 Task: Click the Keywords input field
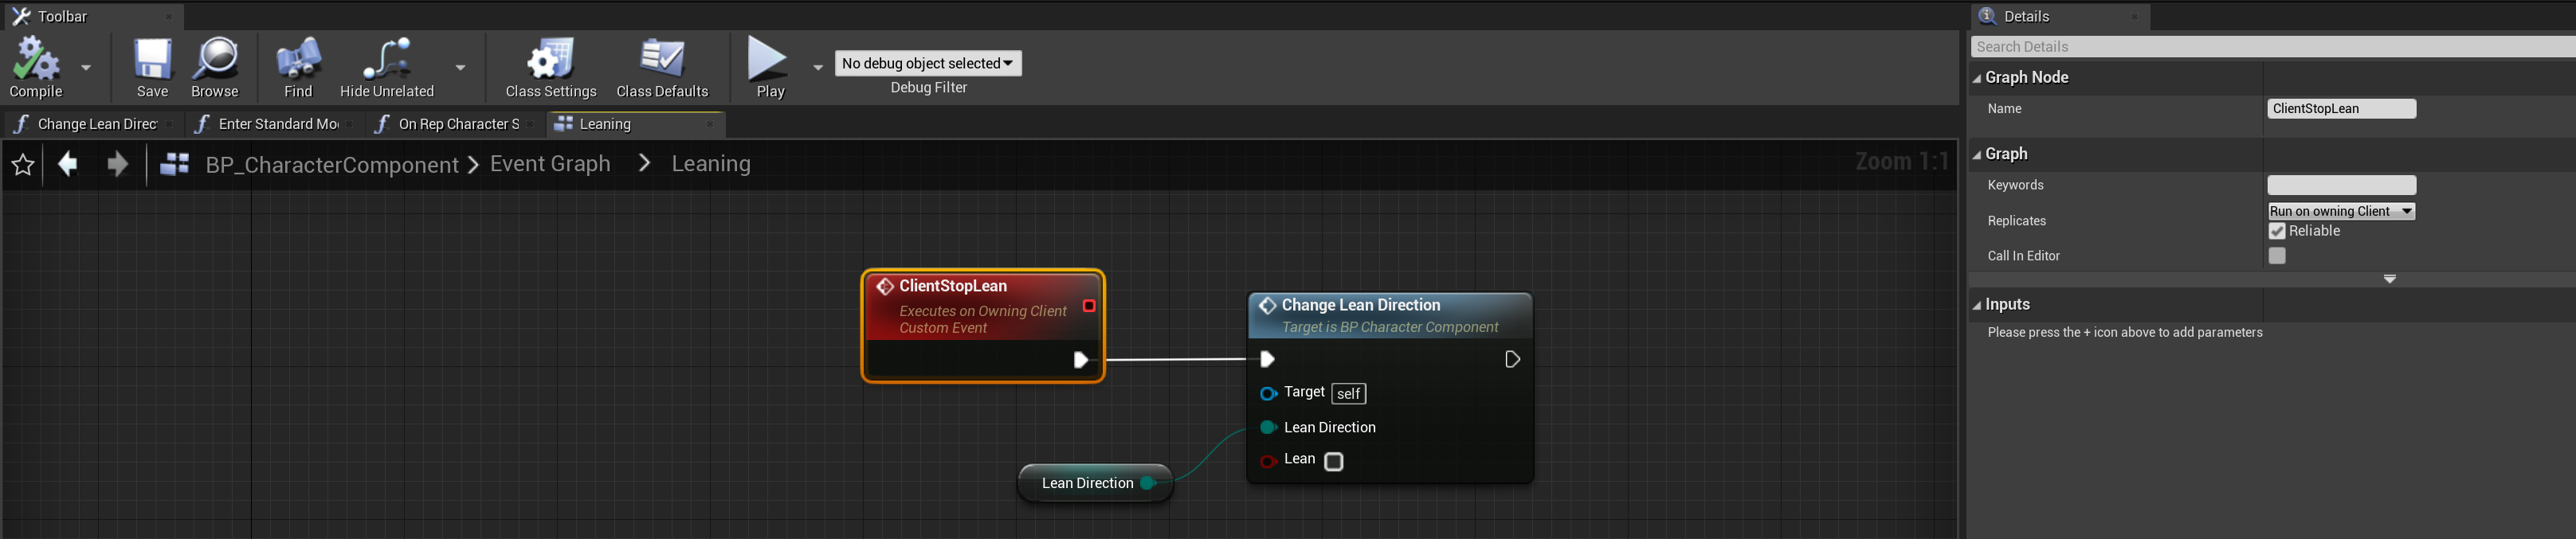tap(2341, 185)
